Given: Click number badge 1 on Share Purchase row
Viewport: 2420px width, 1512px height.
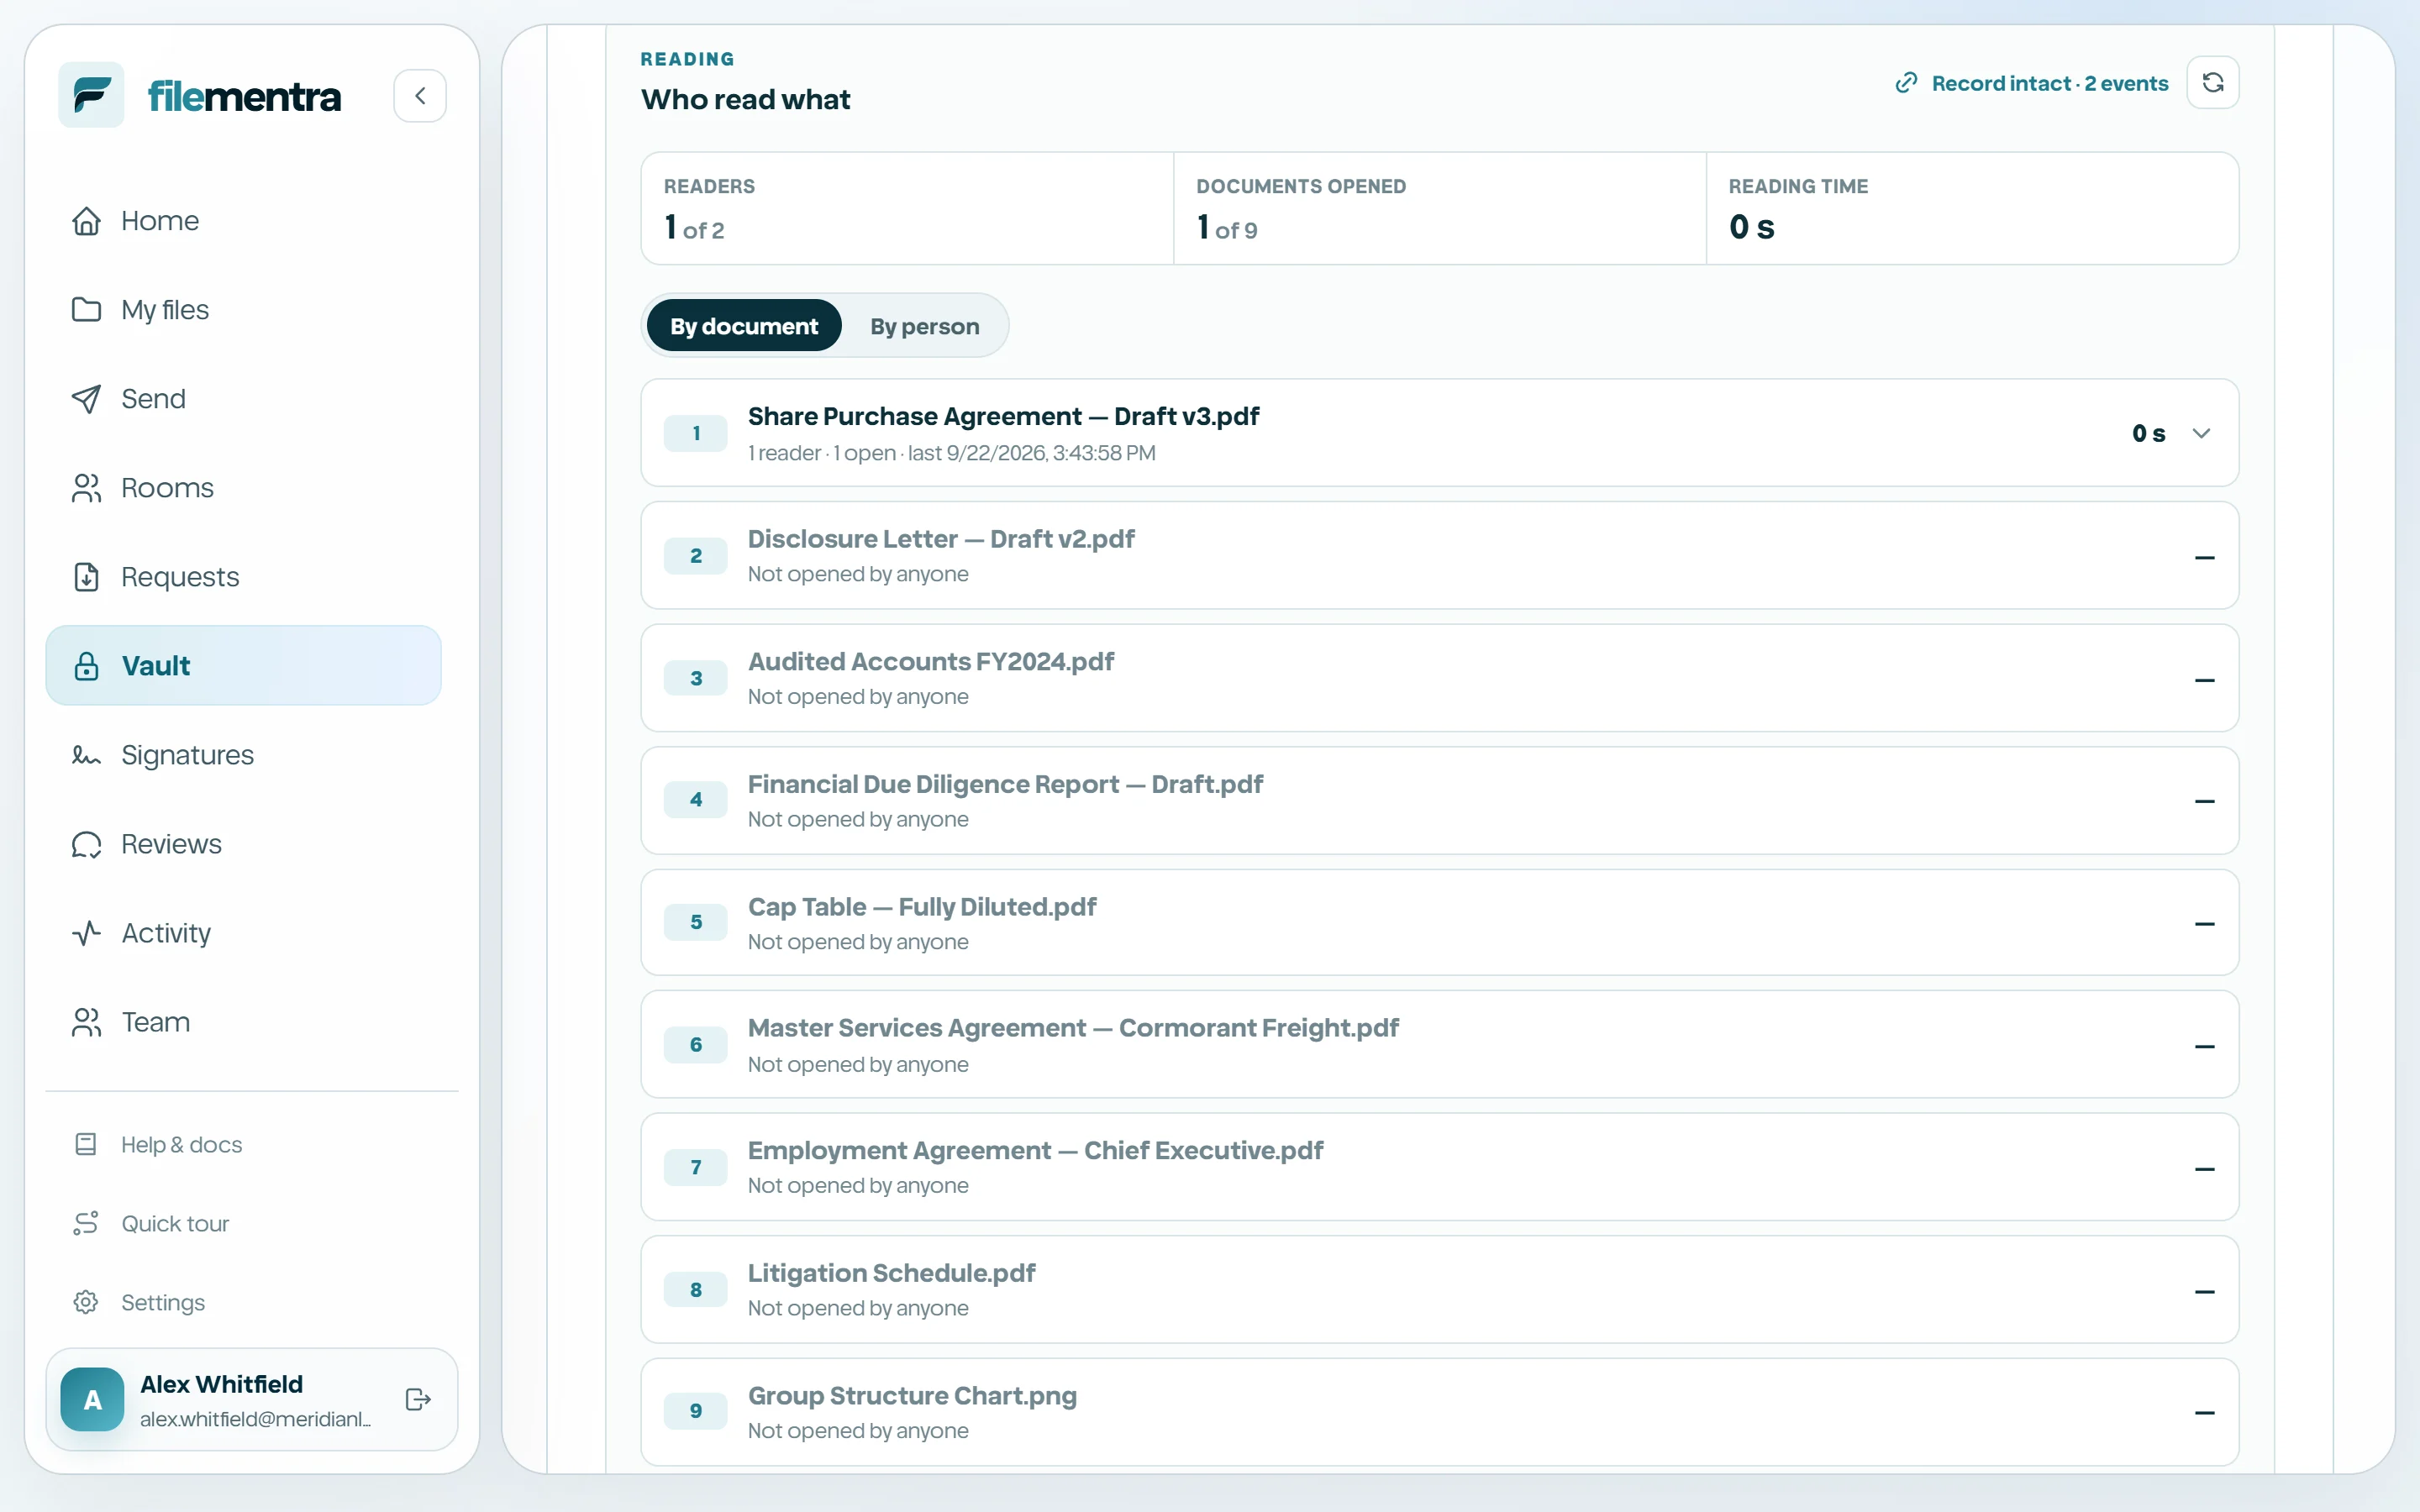Looking at the screenshot, I should coord(696,433).
